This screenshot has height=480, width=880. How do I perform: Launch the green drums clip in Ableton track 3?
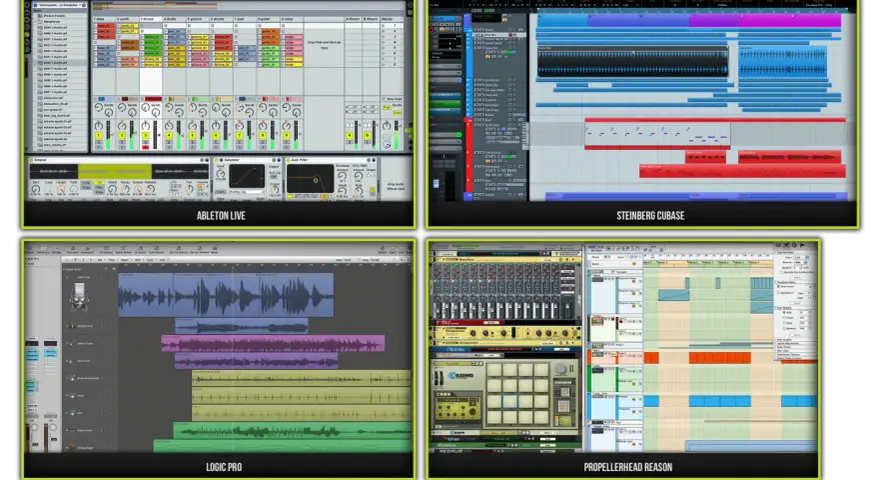(x=152, y=37)
